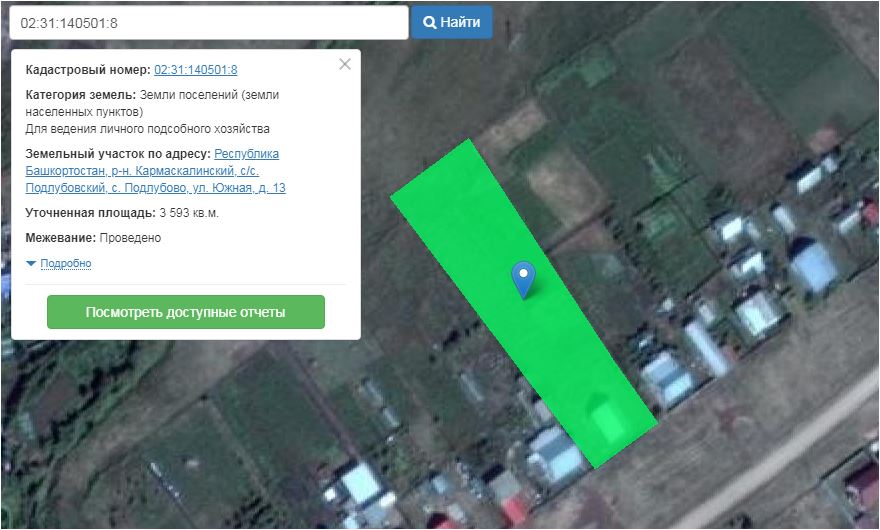This screenshot has height=530, width=880.
Task: Close the parcel info popup
Action: [345, 64]
